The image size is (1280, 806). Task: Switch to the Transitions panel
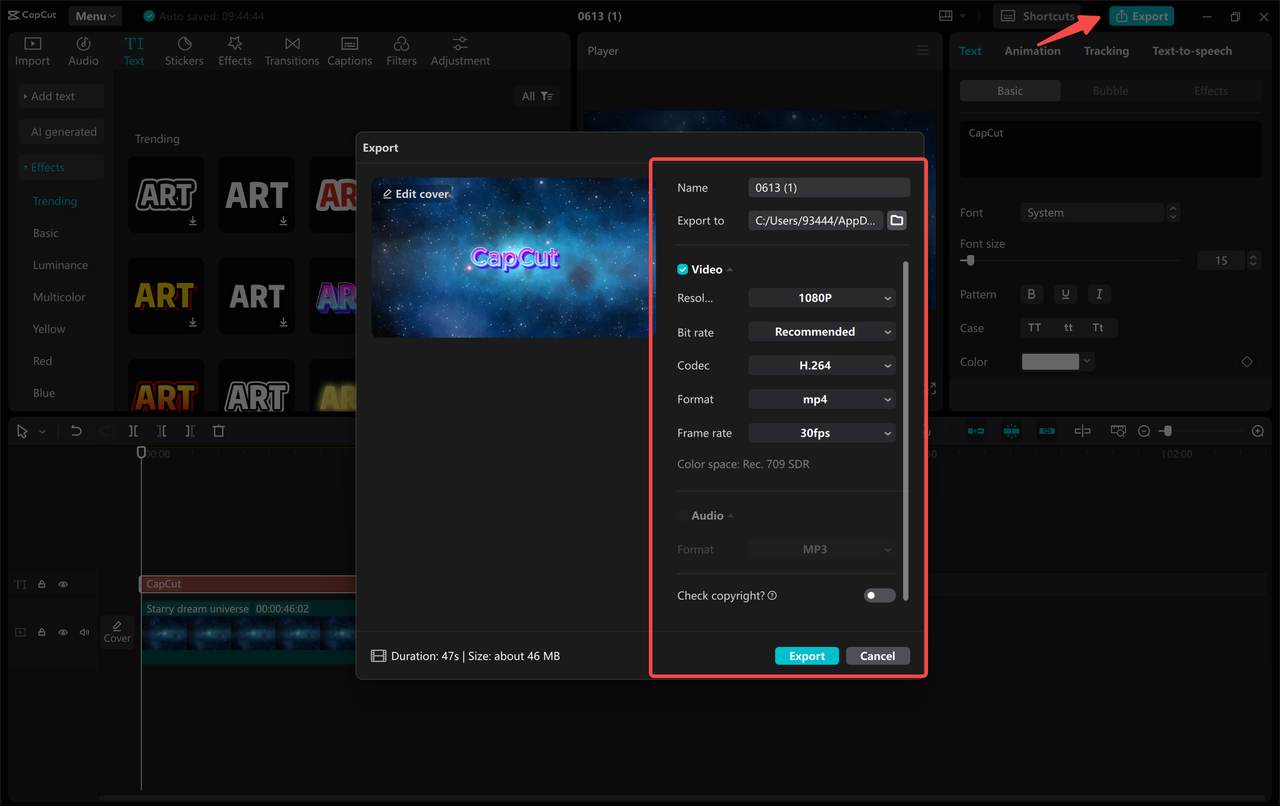[x=291, y=50]
